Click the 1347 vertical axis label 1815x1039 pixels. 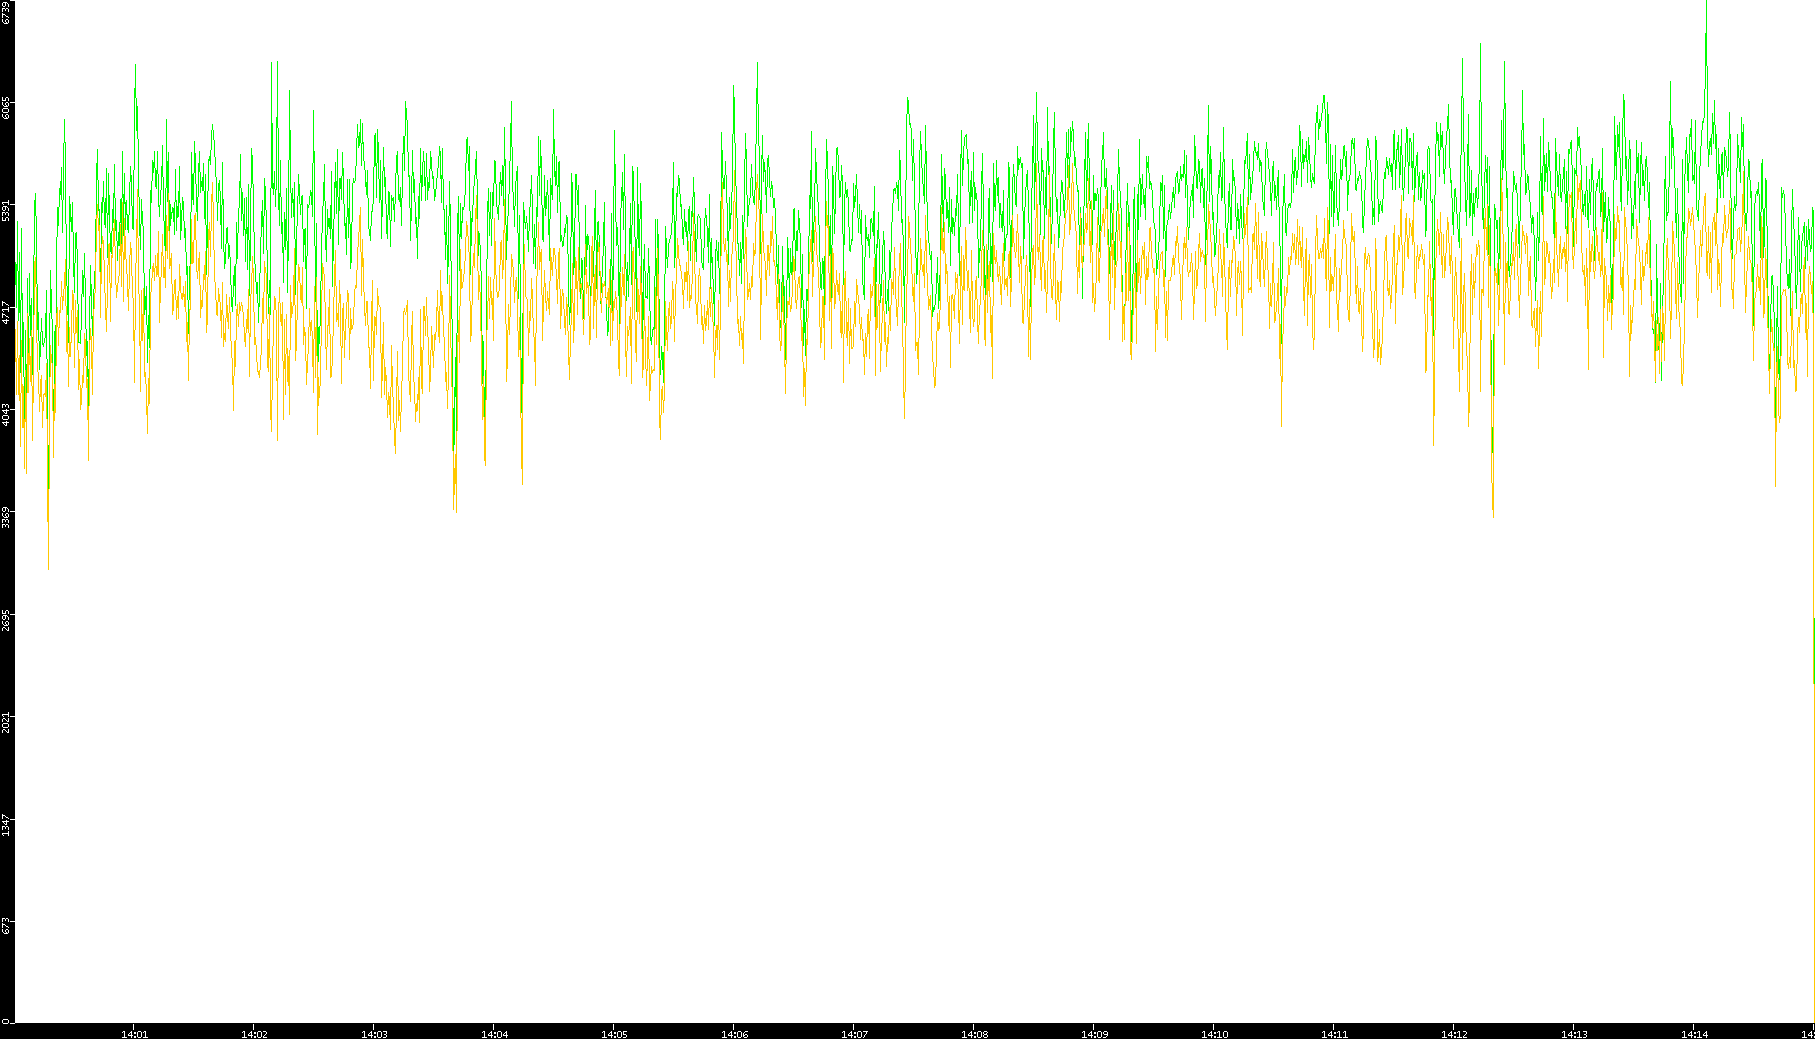coord(7,824)
